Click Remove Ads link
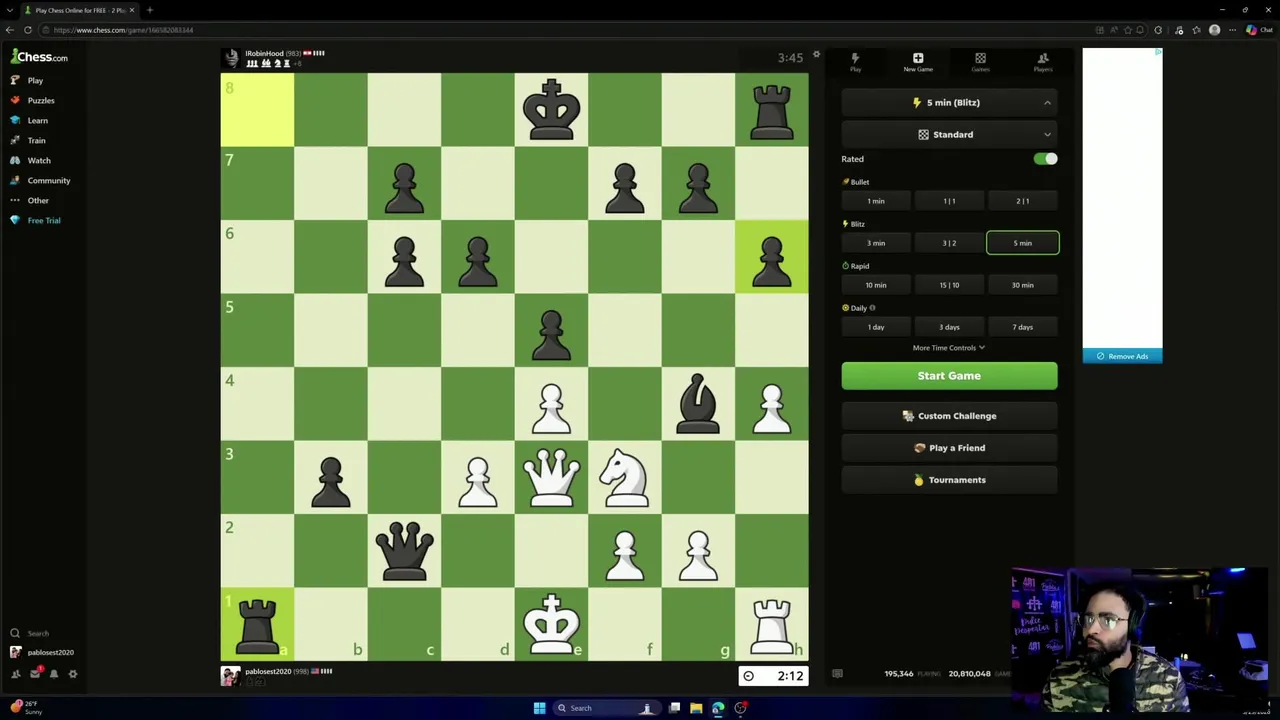 coord(1122,356)
